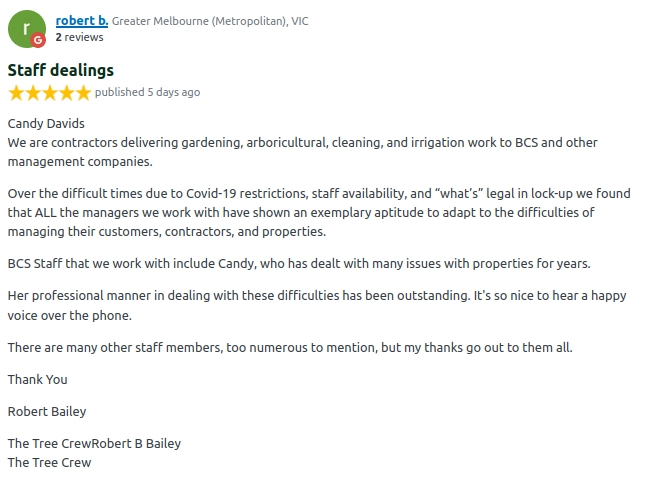Click the Thank You line
Image resolution: width=654 pixels, height=482 pixels.
38,380
